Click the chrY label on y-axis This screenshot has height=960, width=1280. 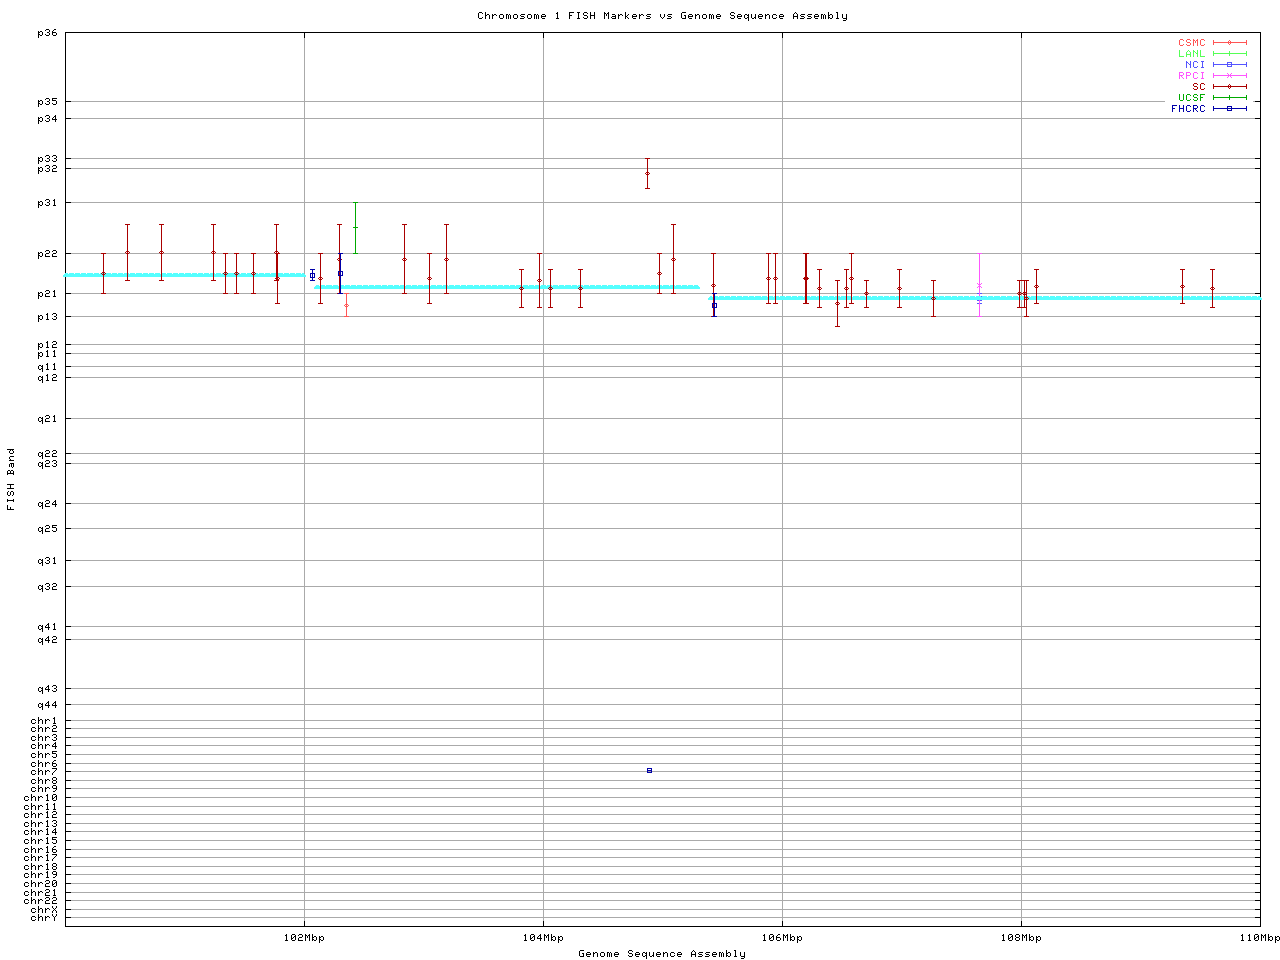[44, 918]
